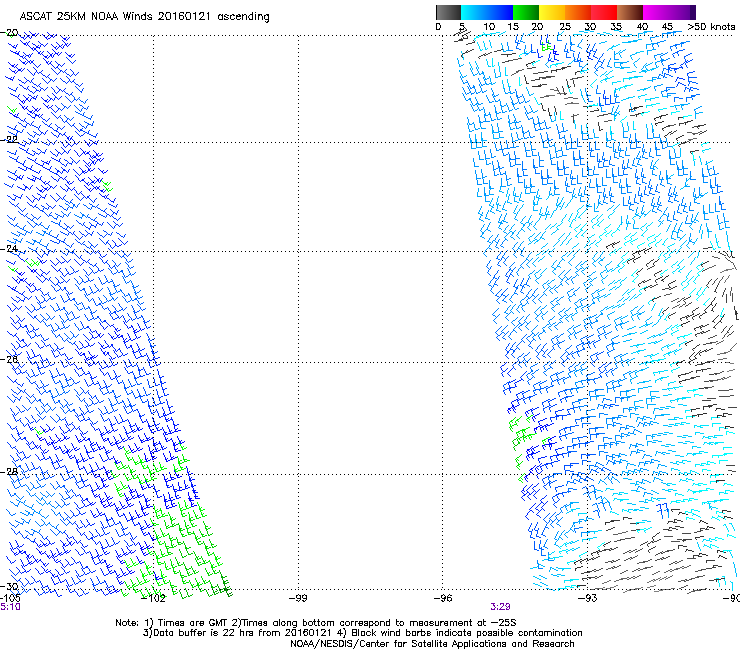Click the orange 25–30 knots color segment
This screenshot has height=650, width=740.
(x=578, y=12)
